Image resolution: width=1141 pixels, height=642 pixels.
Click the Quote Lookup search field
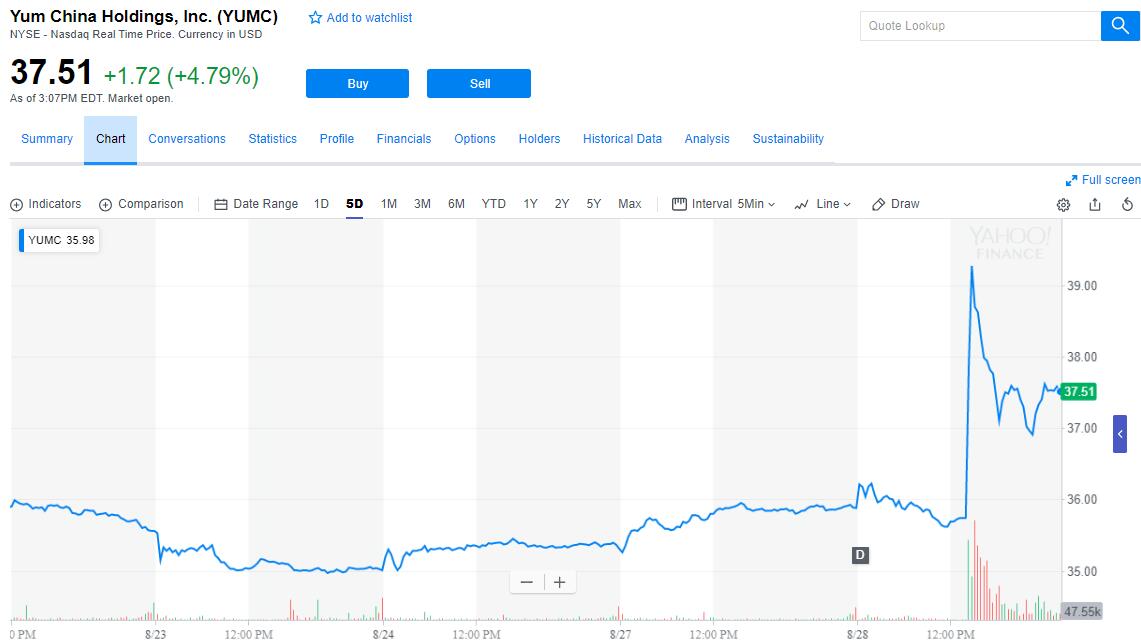979,26
